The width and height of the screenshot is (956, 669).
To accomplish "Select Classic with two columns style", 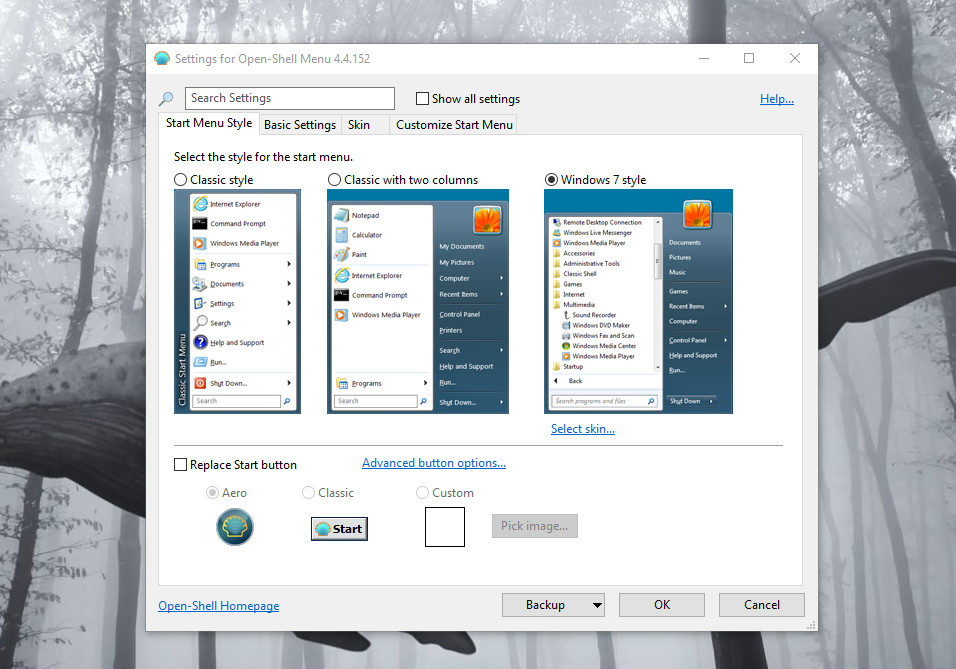I will 333,179.
